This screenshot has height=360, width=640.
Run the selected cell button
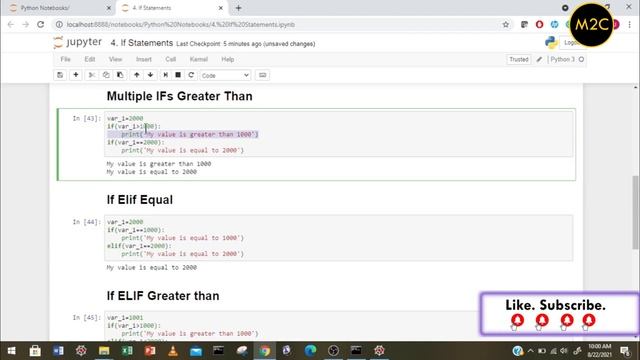click(x=165, y=75)
